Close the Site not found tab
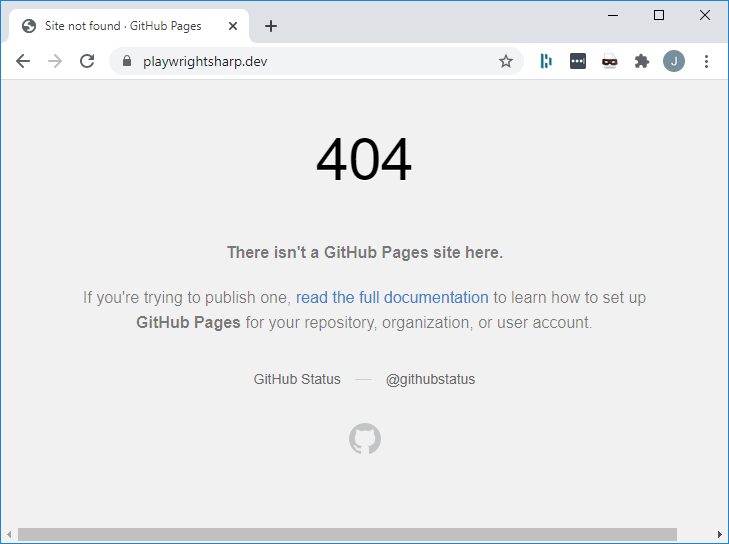Viewport: 729px width, 544px height. click(x=233, y=26)
